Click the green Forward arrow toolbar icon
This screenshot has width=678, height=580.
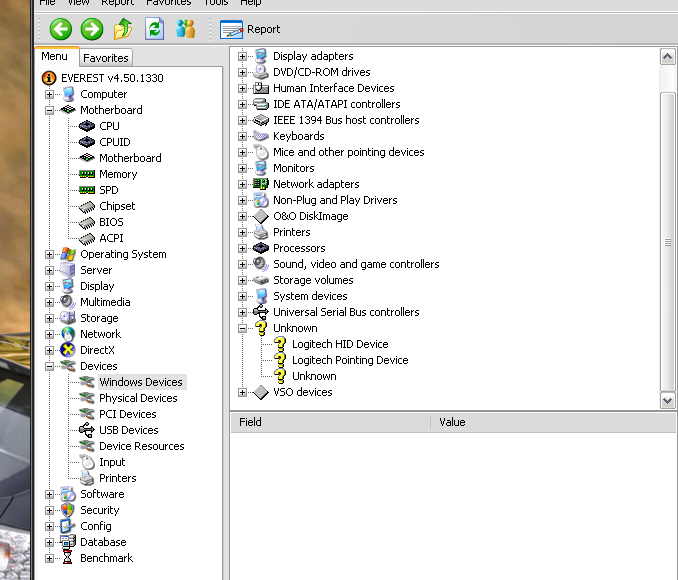(x=92, y=29)
